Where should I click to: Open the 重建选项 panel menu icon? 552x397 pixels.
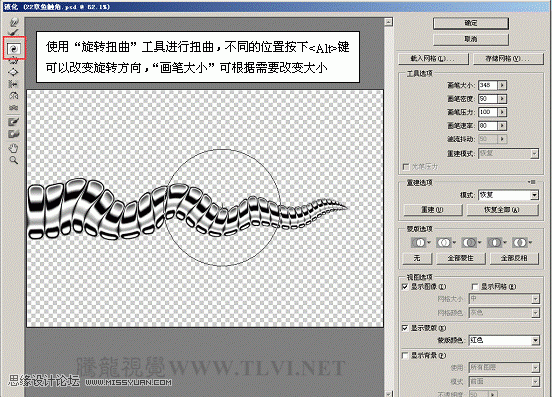[532, 182]
